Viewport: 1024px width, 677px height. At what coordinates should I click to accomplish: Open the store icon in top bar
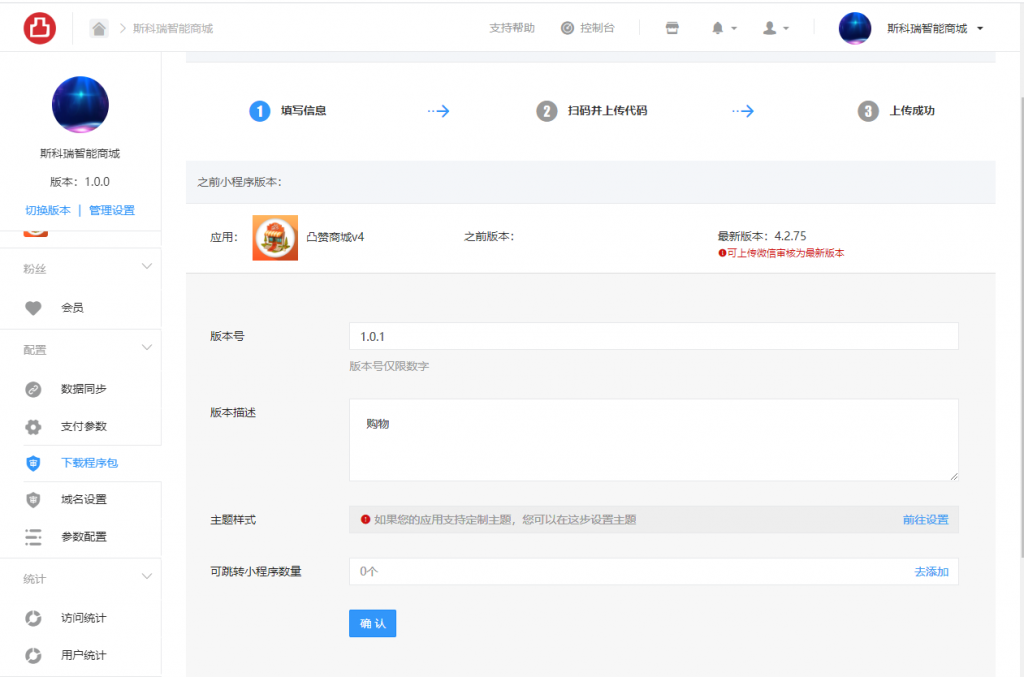click(x=672, y=28)
